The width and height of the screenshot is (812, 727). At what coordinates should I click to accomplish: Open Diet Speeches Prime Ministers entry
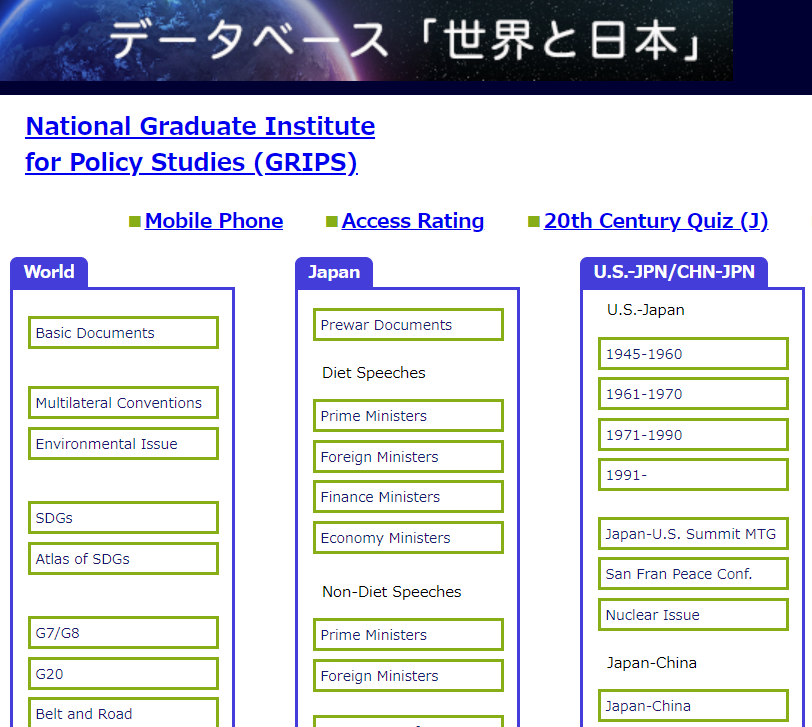click(x=408, y=416)
